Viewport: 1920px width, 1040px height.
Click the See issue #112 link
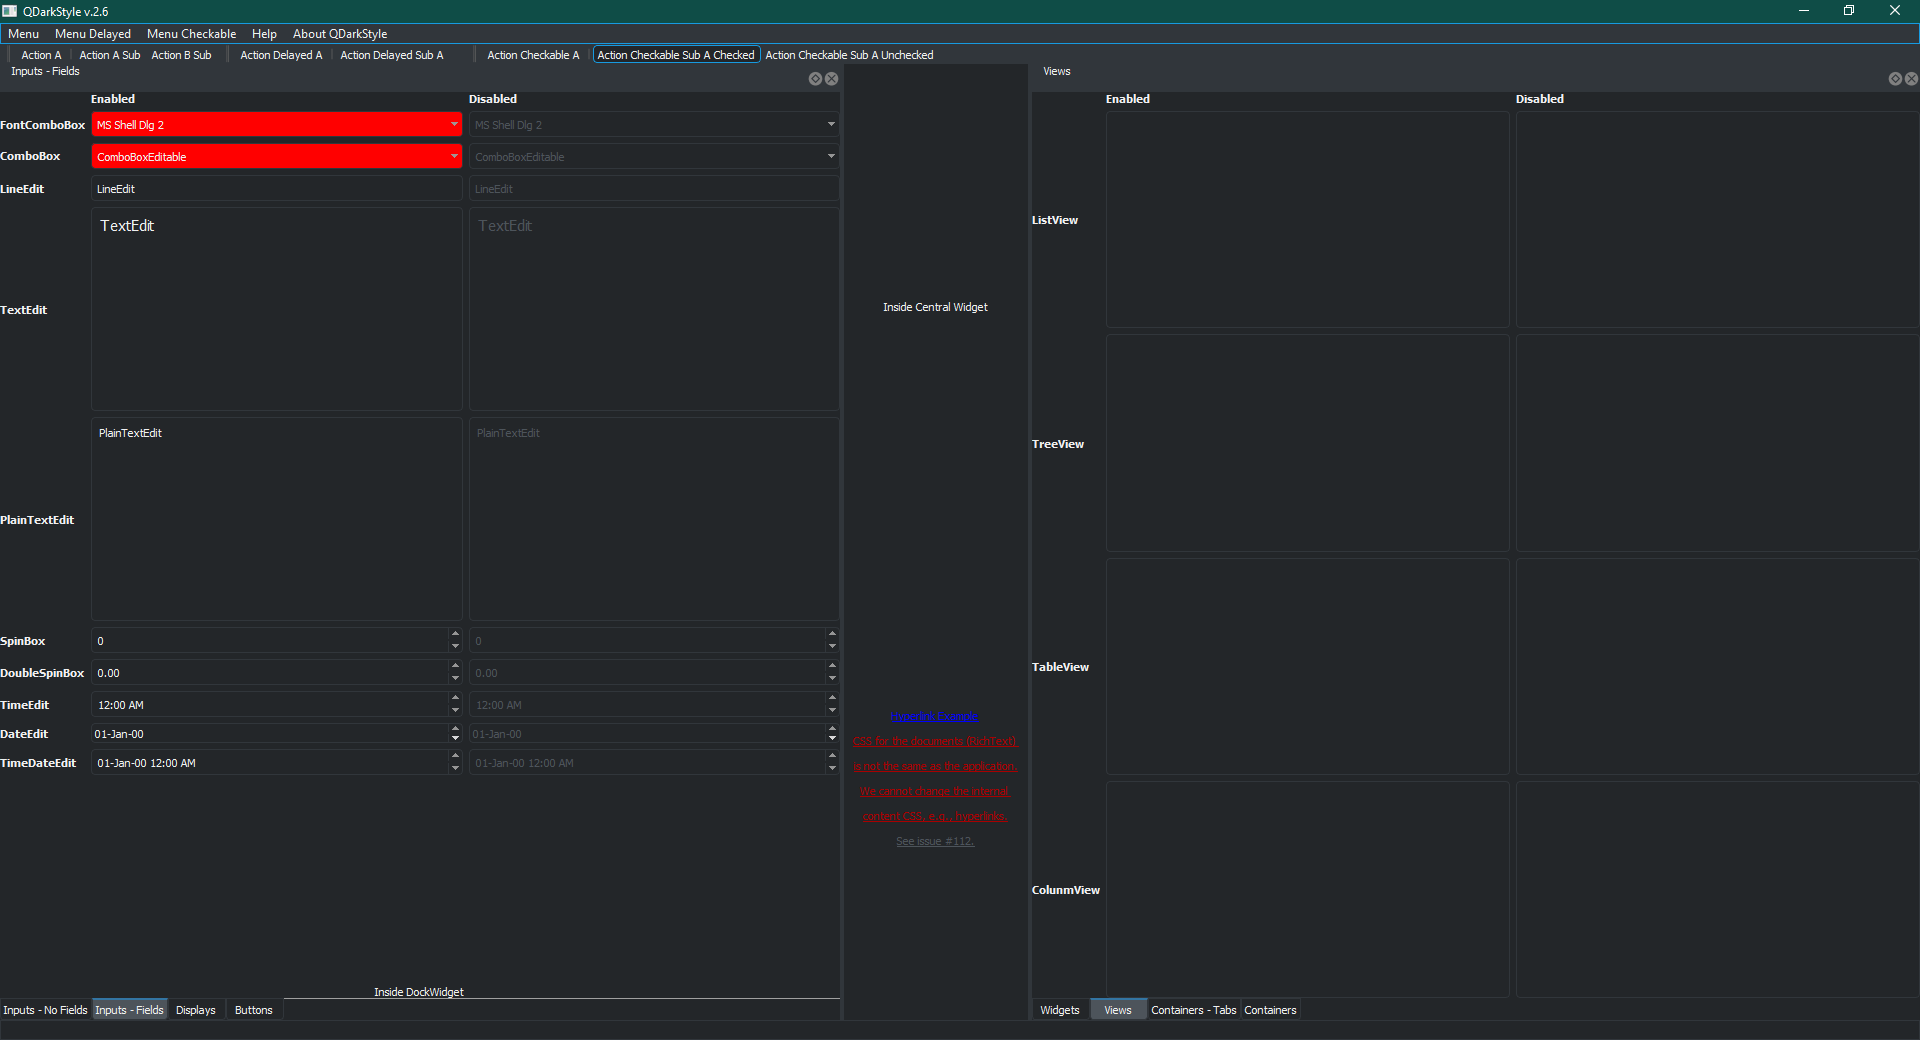pos(934,841)
